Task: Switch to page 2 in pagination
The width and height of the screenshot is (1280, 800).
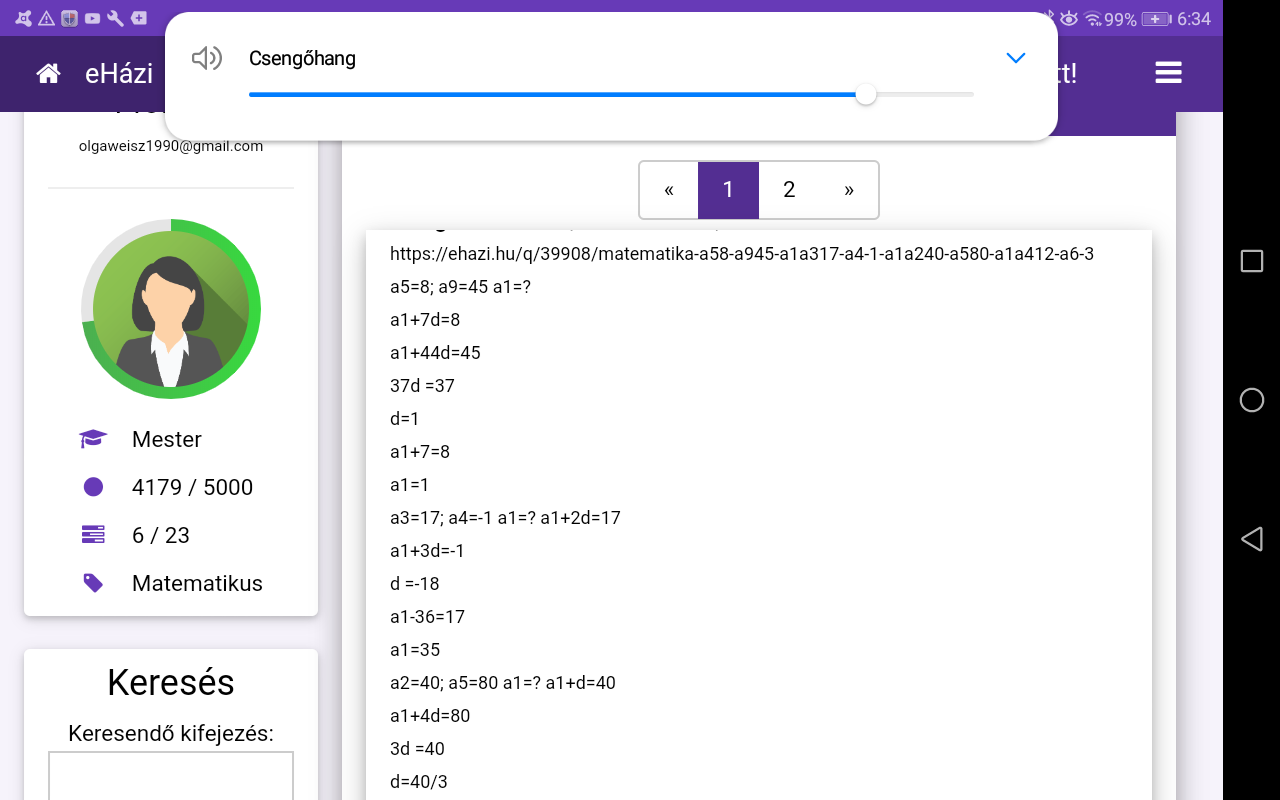Action: [789, 190]
